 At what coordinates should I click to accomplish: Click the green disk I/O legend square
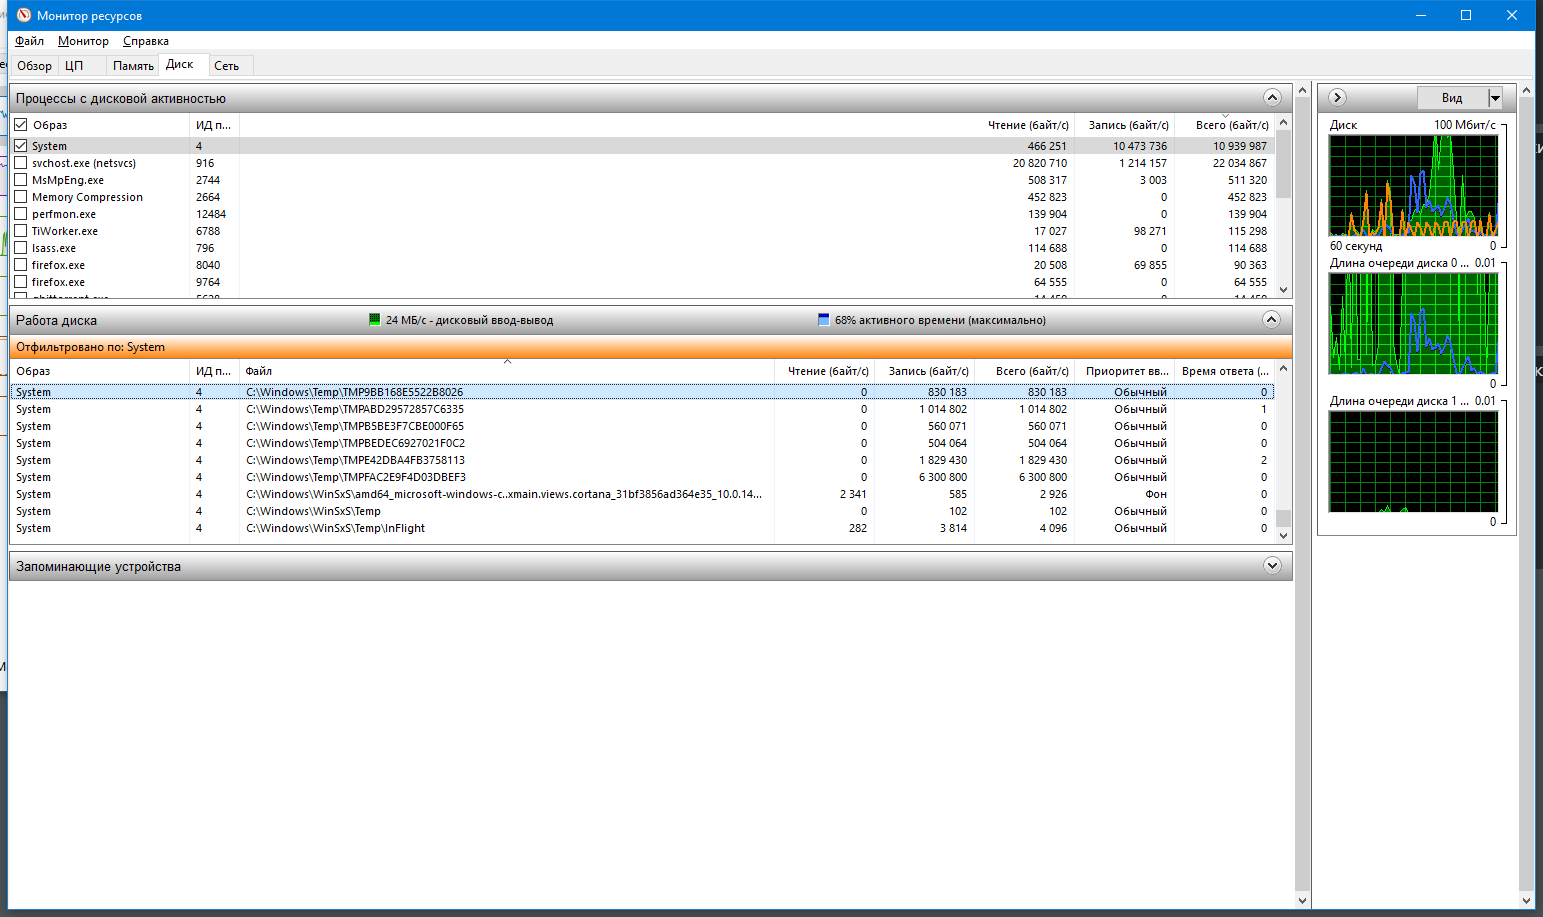[375, 320]
